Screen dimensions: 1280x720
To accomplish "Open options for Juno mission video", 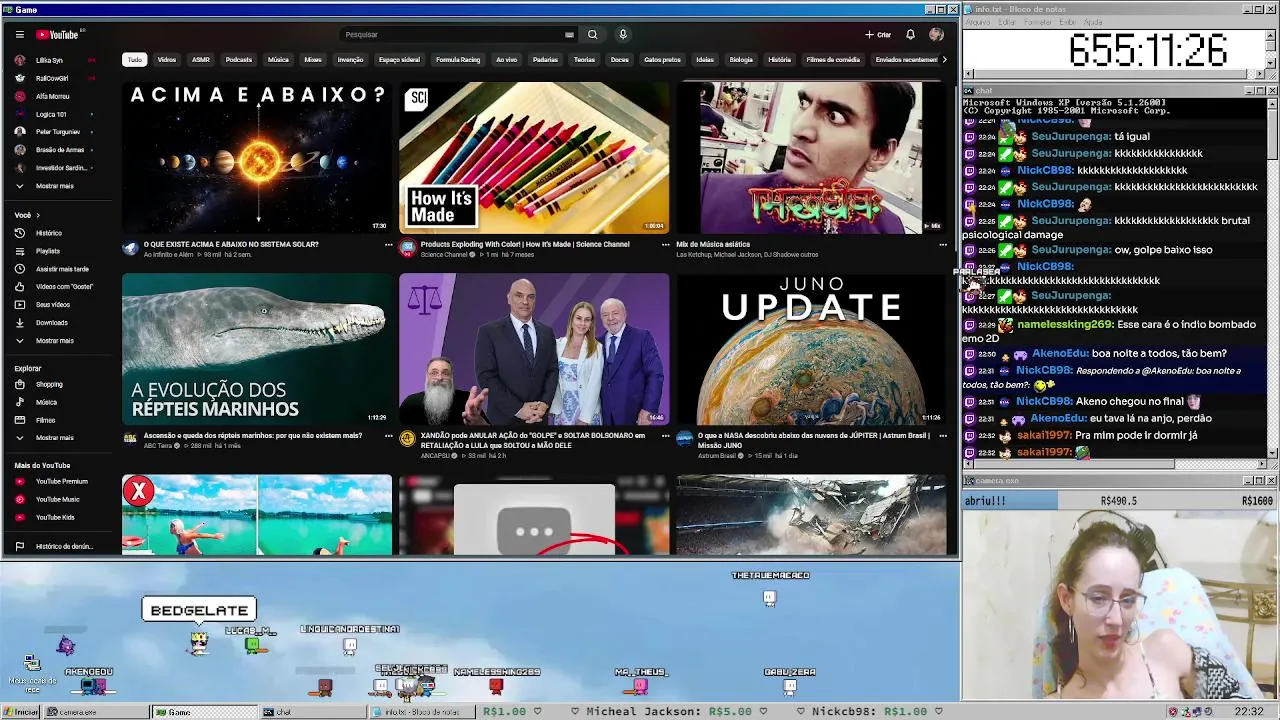I will coord(942,436).
